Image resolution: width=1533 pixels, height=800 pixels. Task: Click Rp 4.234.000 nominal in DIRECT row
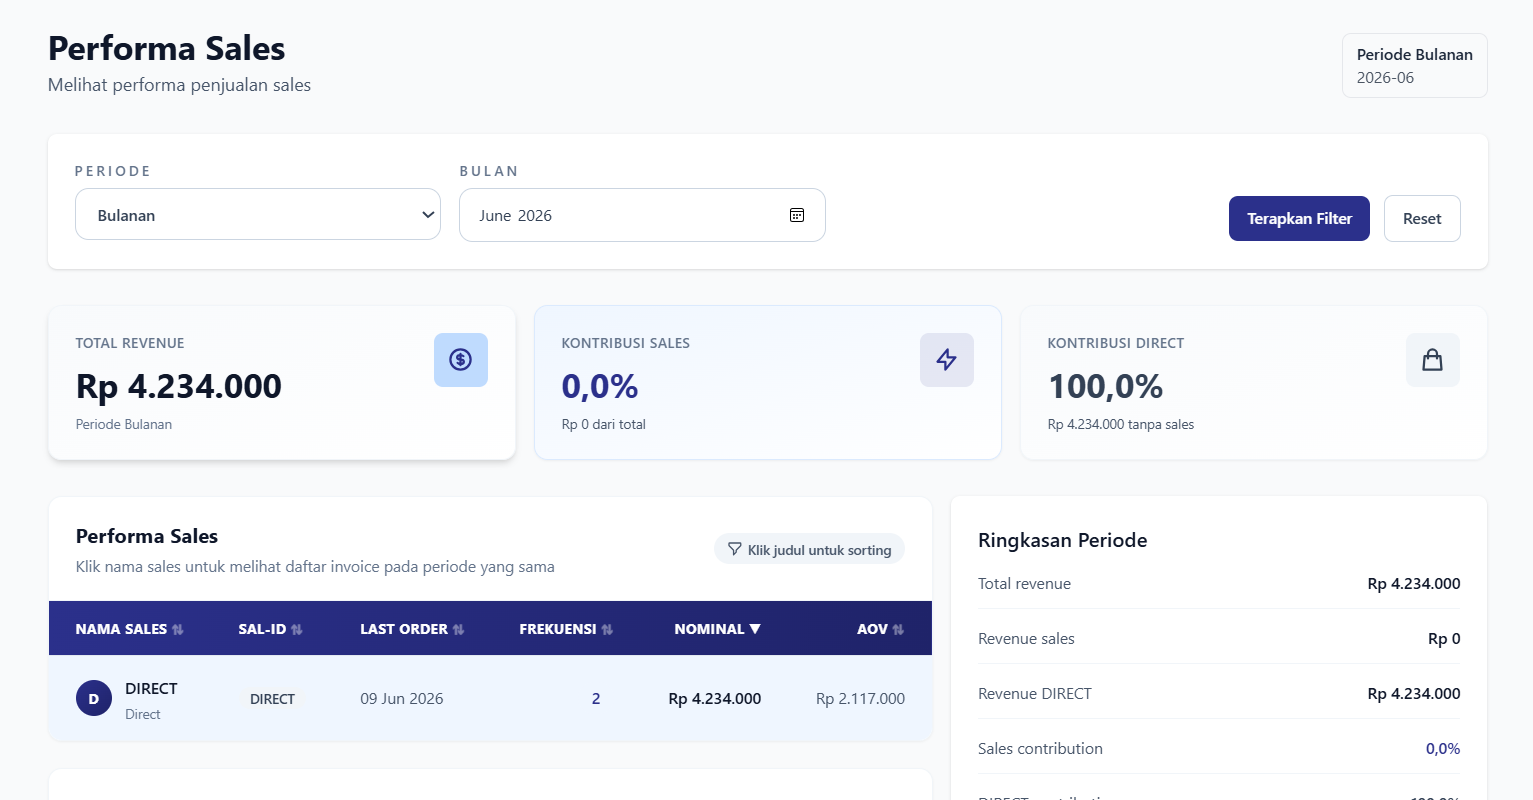tap(715, 698)
